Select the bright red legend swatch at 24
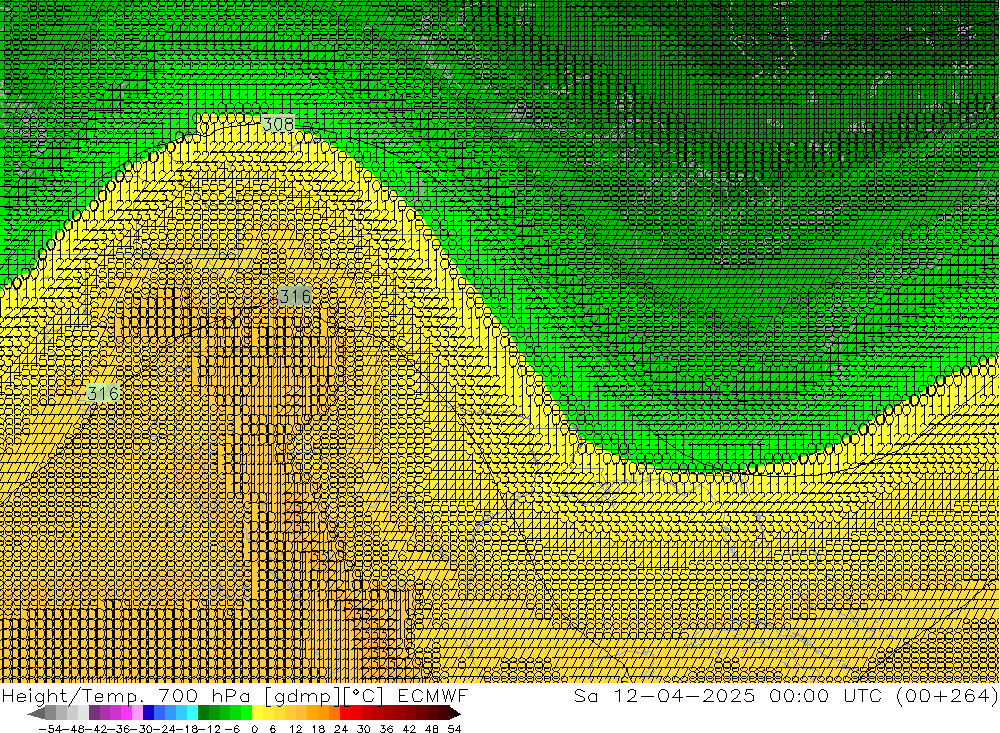Image resolution: width=1000 pixels, height=733 pixels. (345, 713)
